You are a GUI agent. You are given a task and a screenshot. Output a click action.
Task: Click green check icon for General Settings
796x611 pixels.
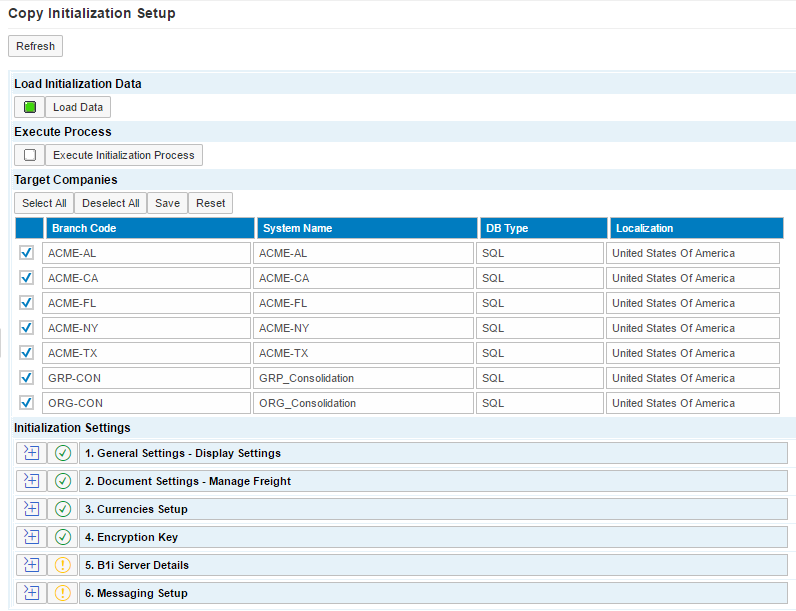click(63, 453)
